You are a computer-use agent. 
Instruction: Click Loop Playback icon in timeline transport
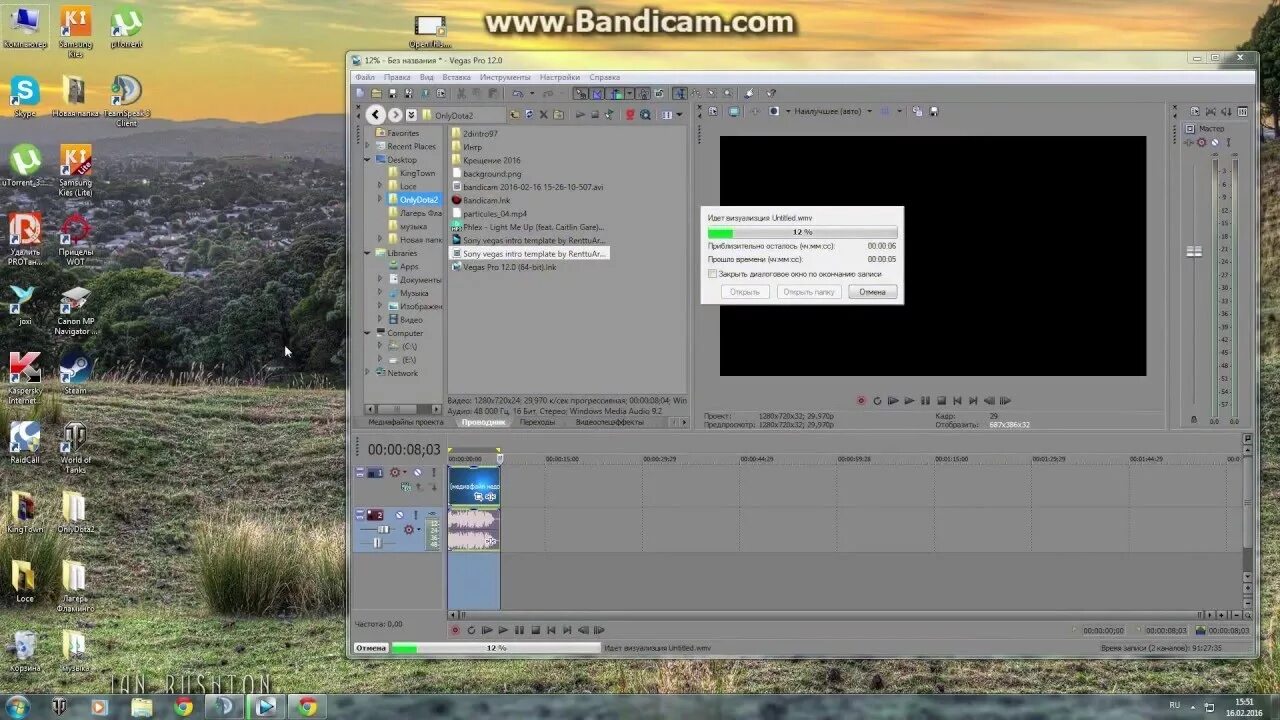471,630
